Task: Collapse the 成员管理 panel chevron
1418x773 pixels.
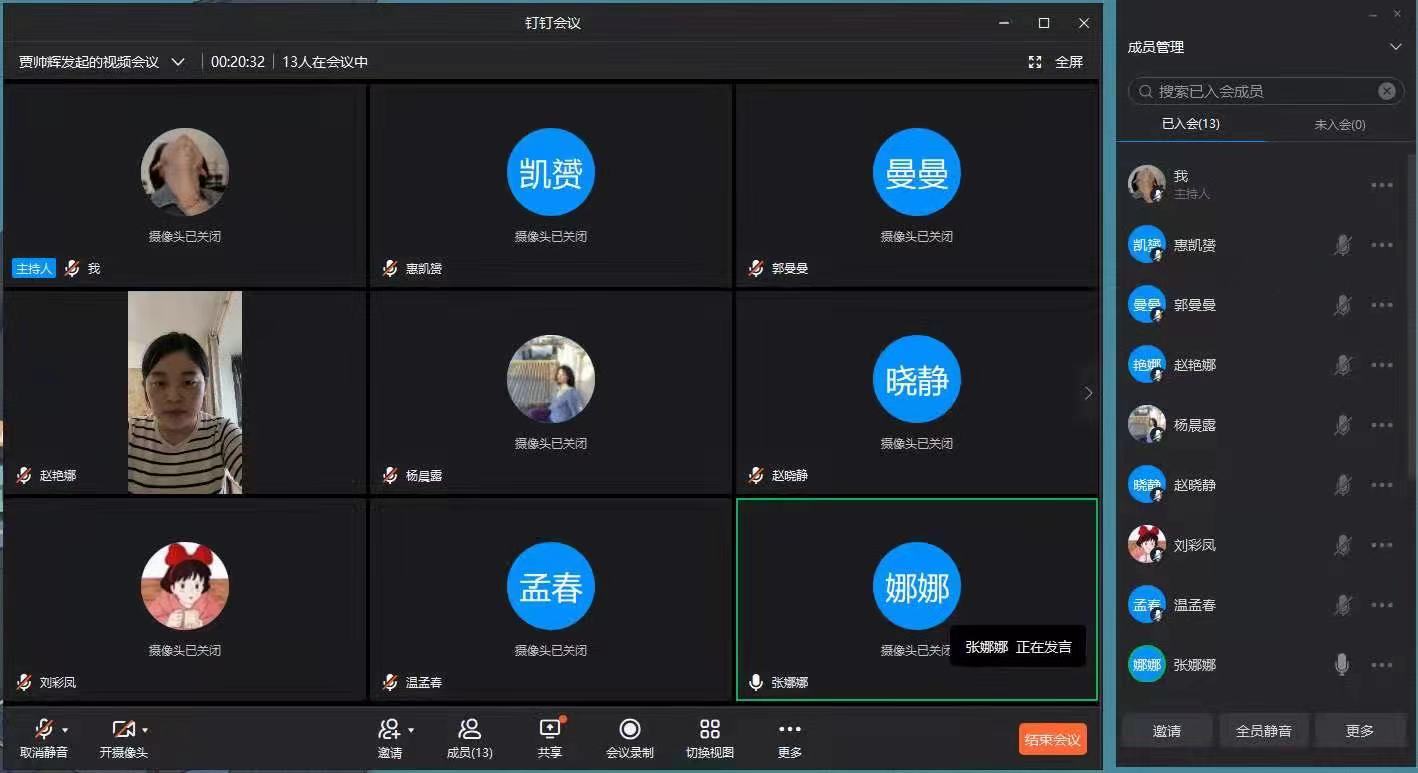Action: tap(1396, 47)
